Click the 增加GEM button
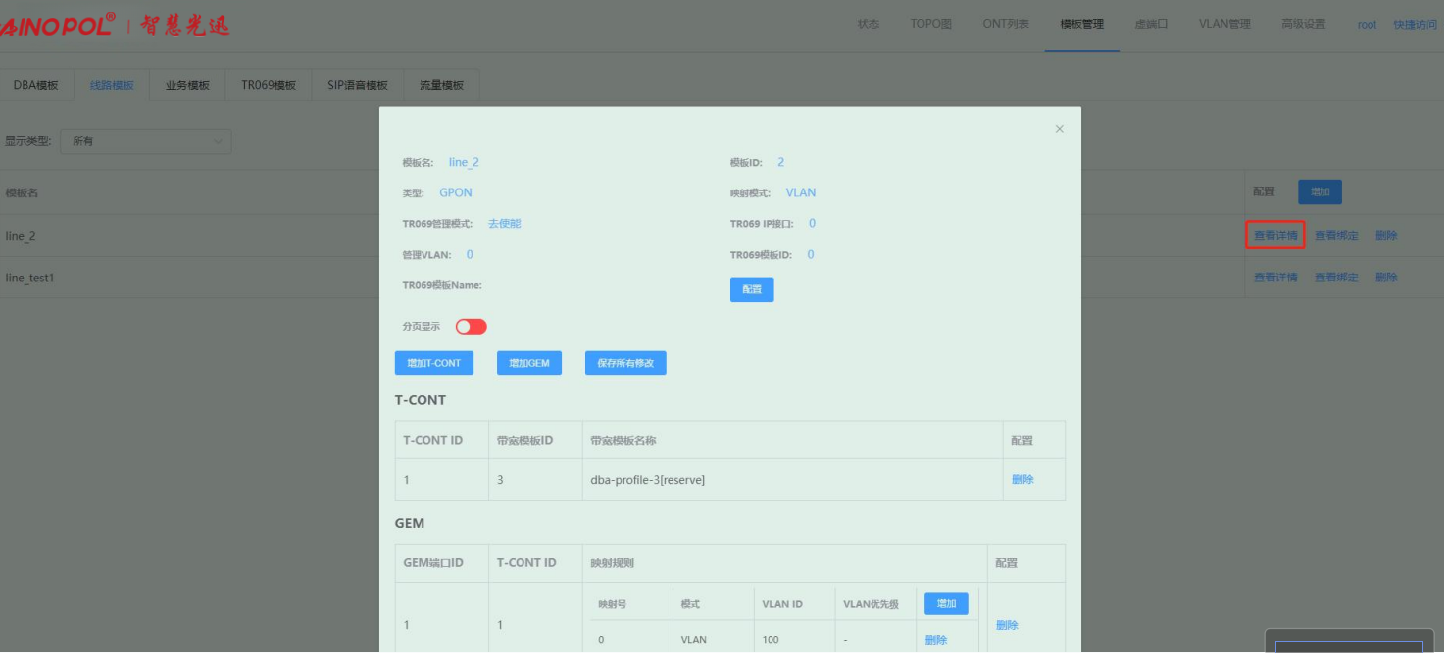 click(x=529, y=363)
